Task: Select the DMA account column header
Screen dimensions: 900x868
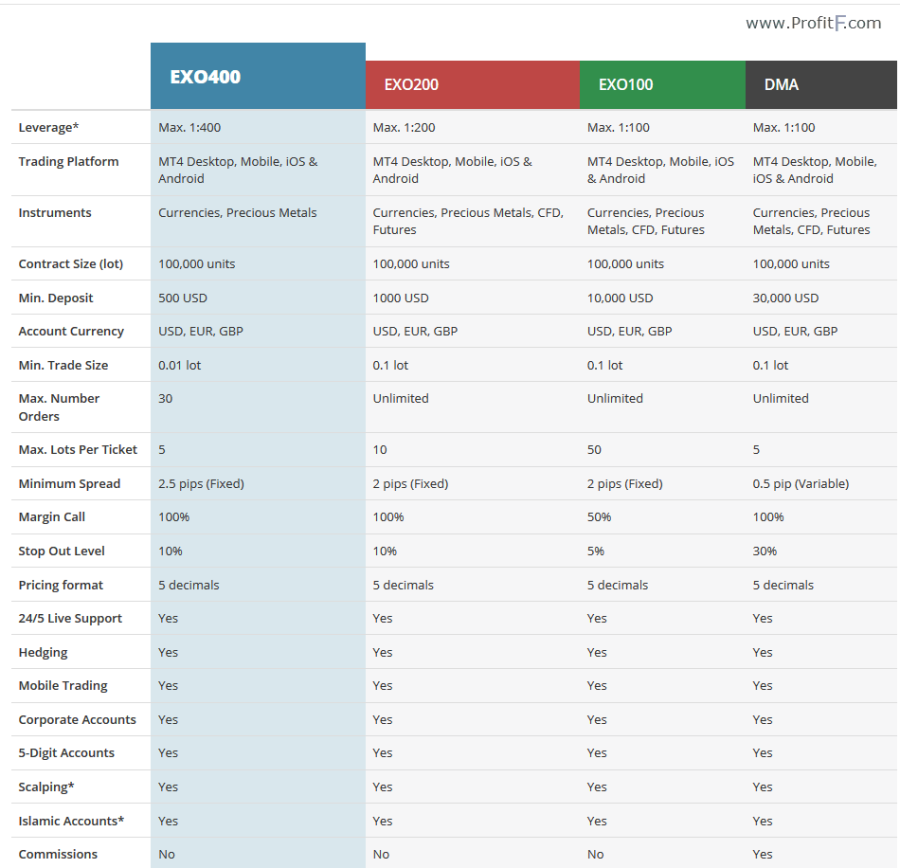Action: point(821,85)
